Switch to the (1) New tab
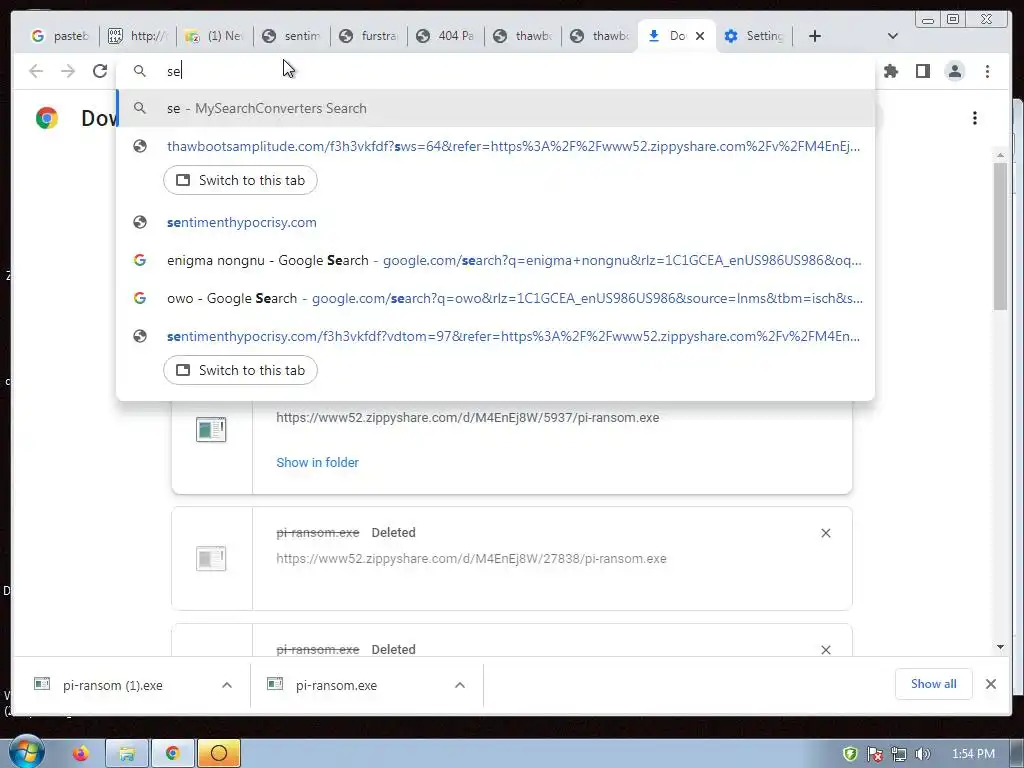Image resolution: width=1024 pixels, height=768 pixels. click(x=214, y=36)
